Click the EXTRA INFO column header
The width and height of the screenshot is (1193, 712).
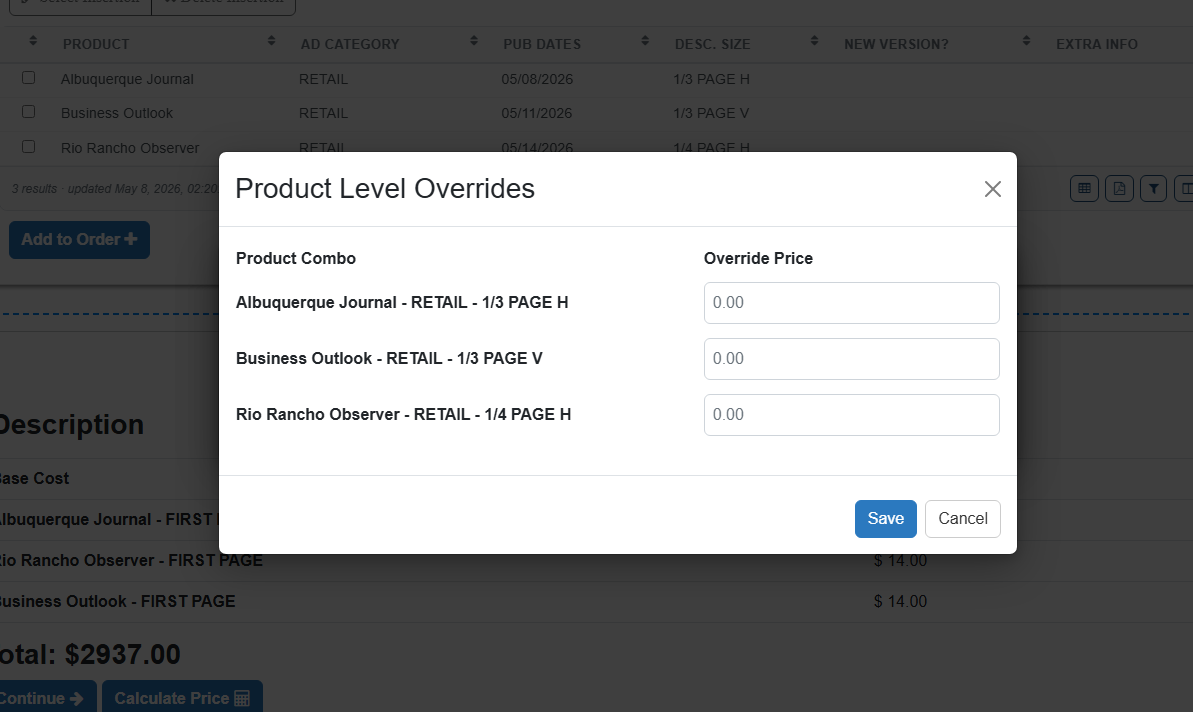(1096, 44)
